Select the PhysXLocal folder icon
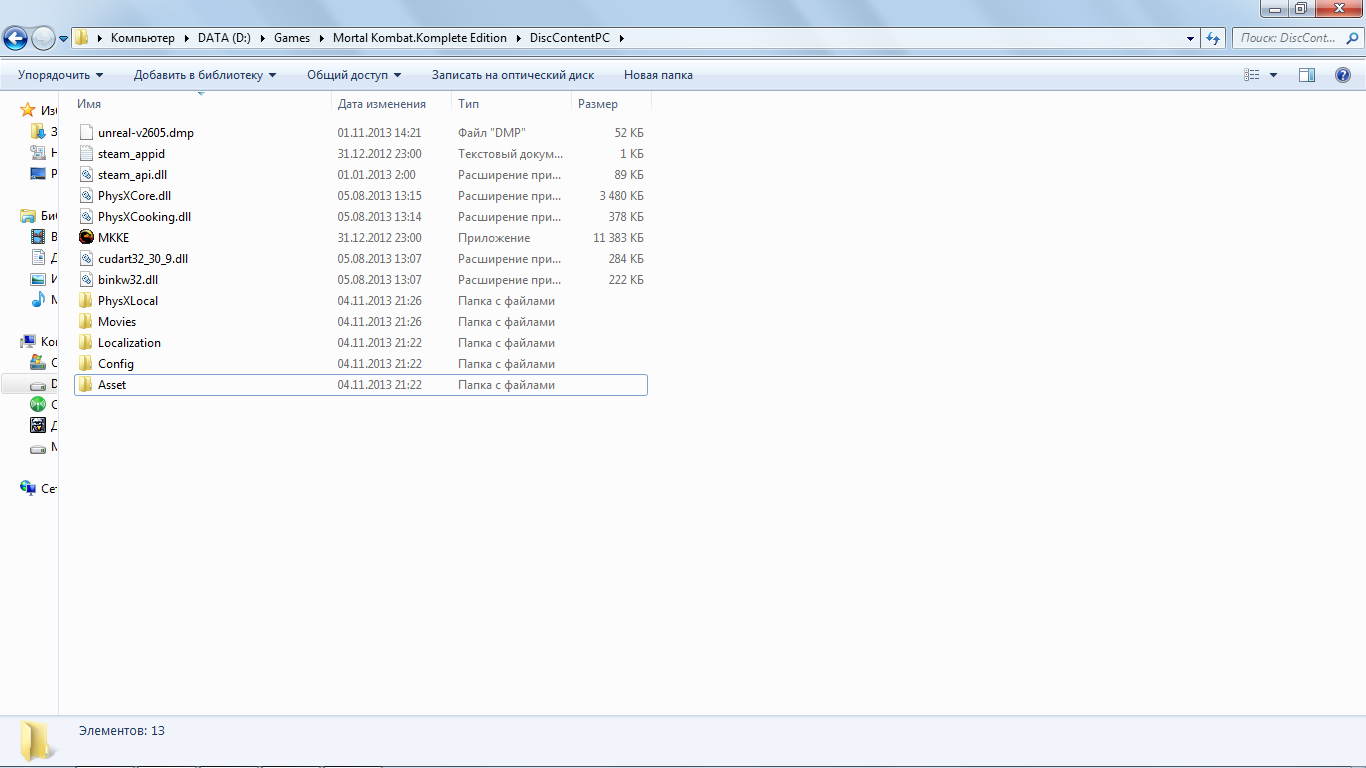The height and width of the screenshot is (768, 1366). 86,301
